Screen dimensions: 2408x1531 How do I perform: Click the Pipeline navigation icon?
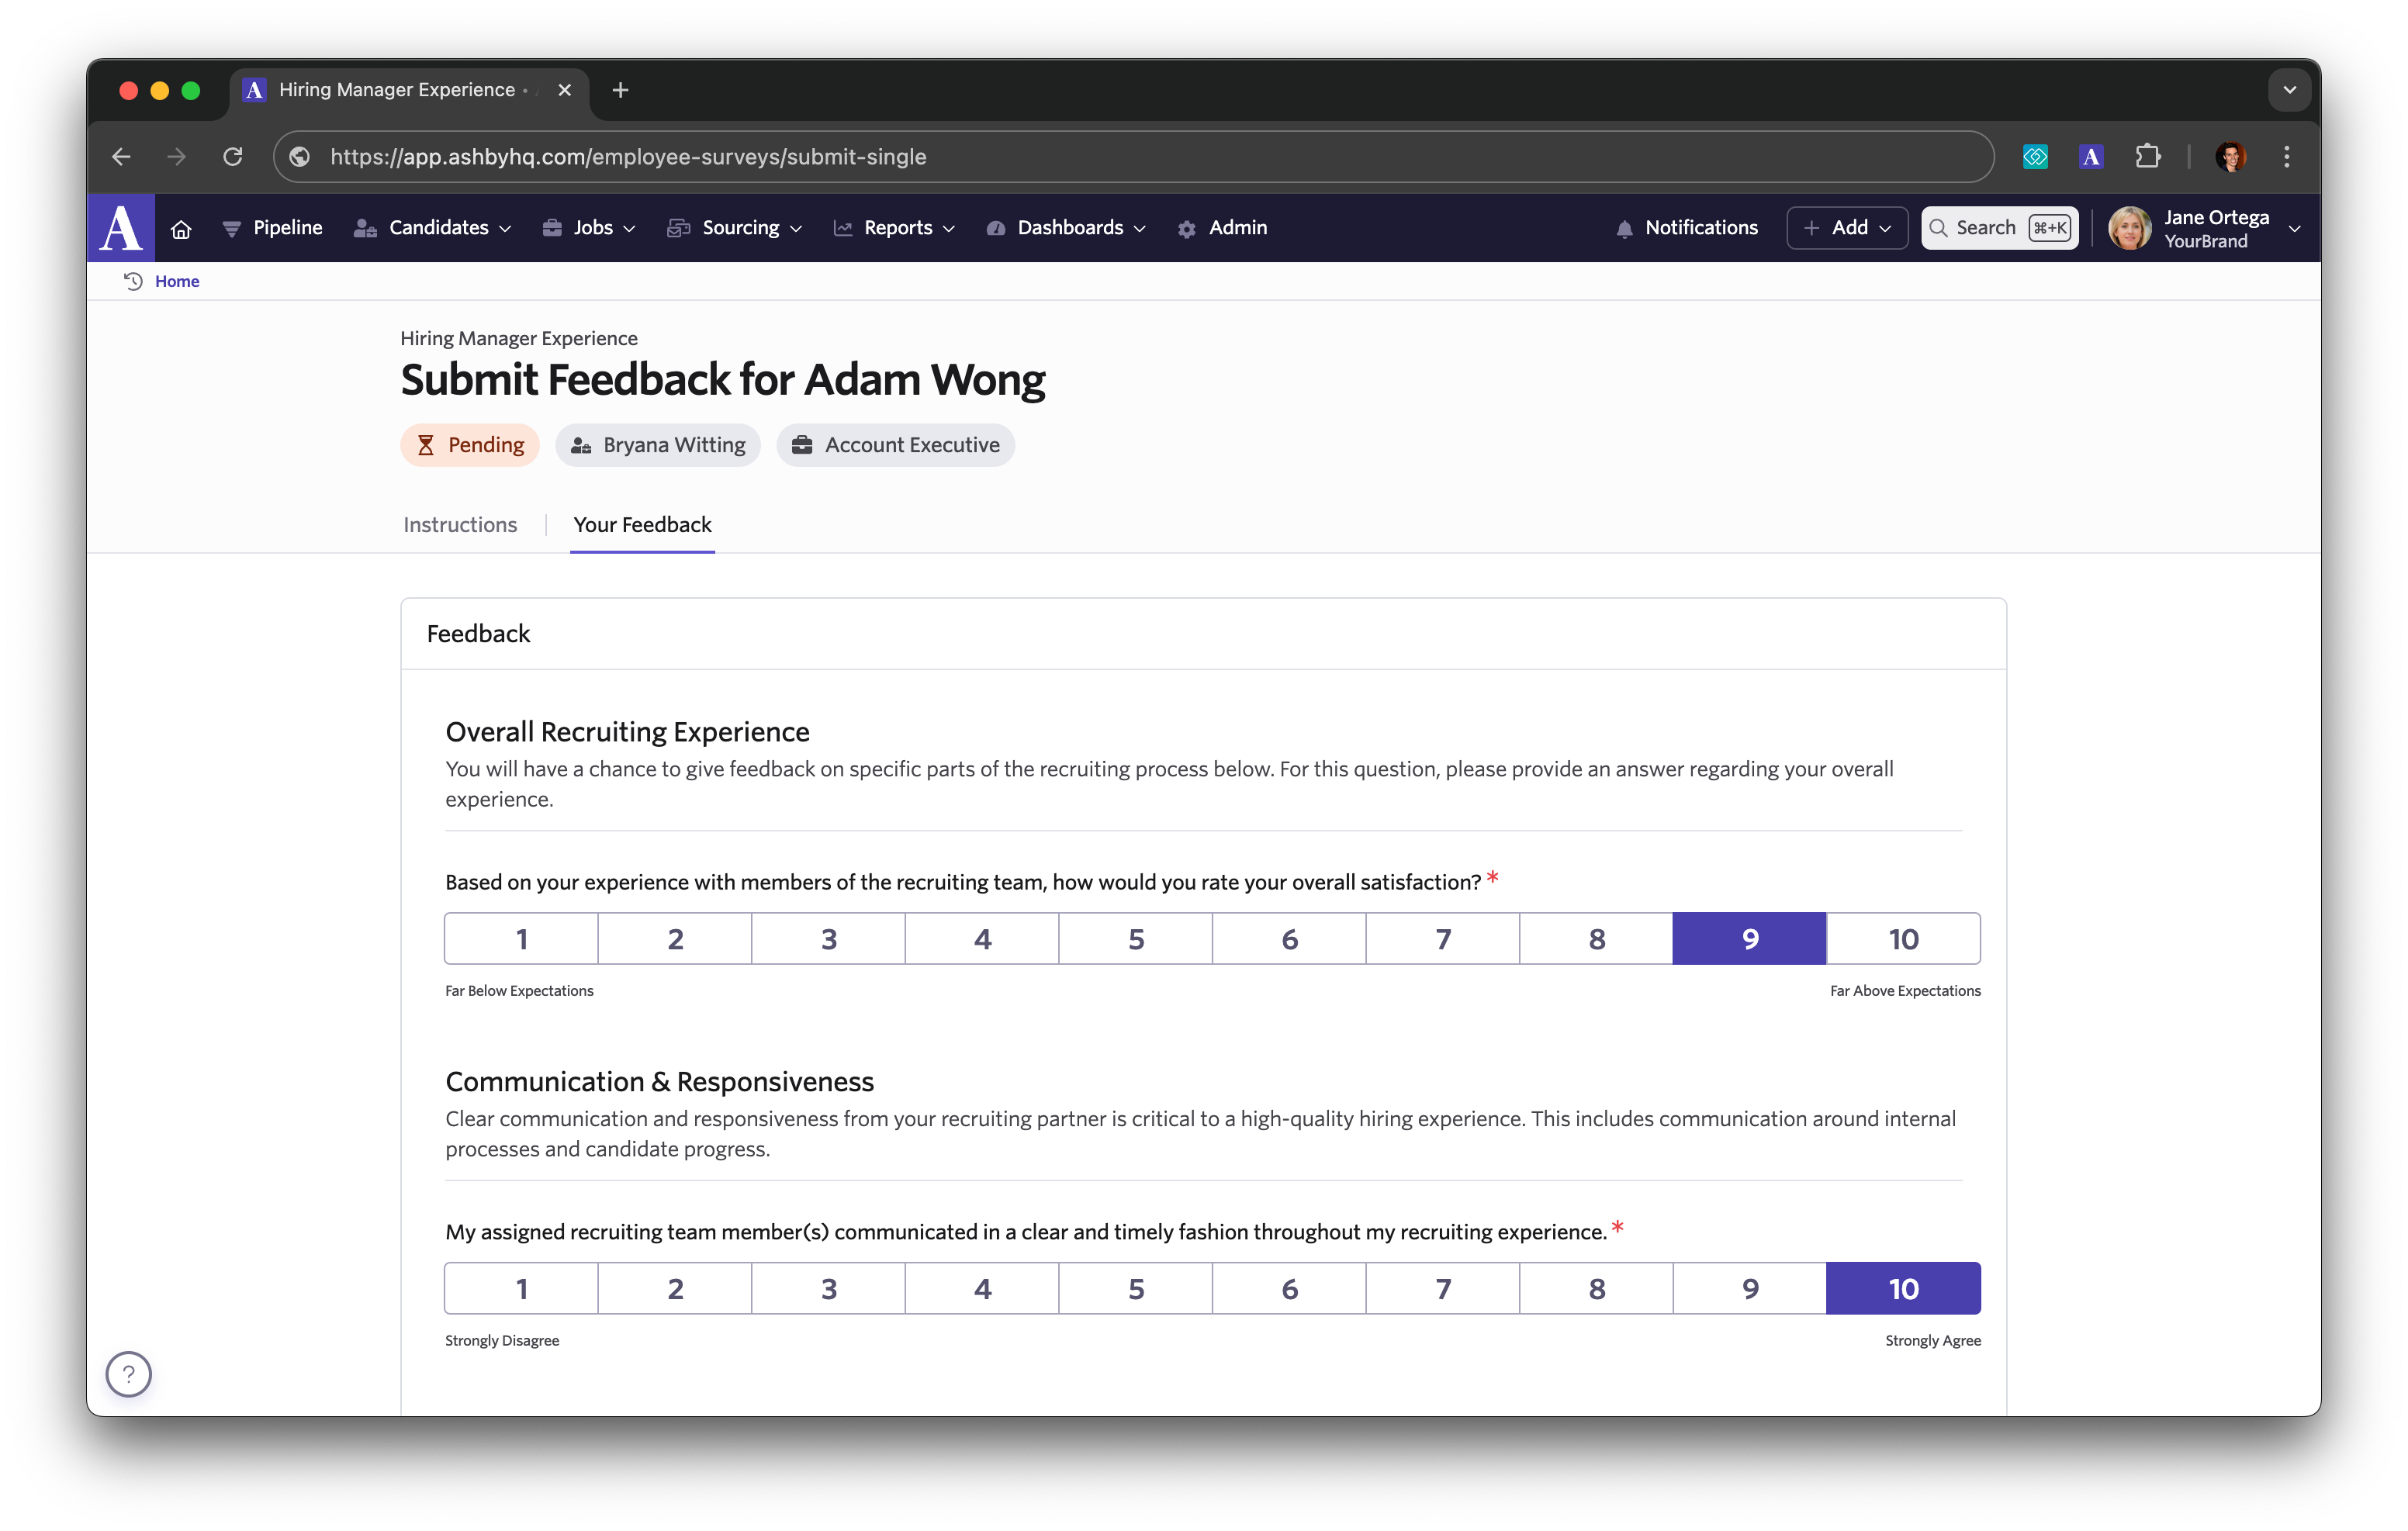[x=230, y=226]
